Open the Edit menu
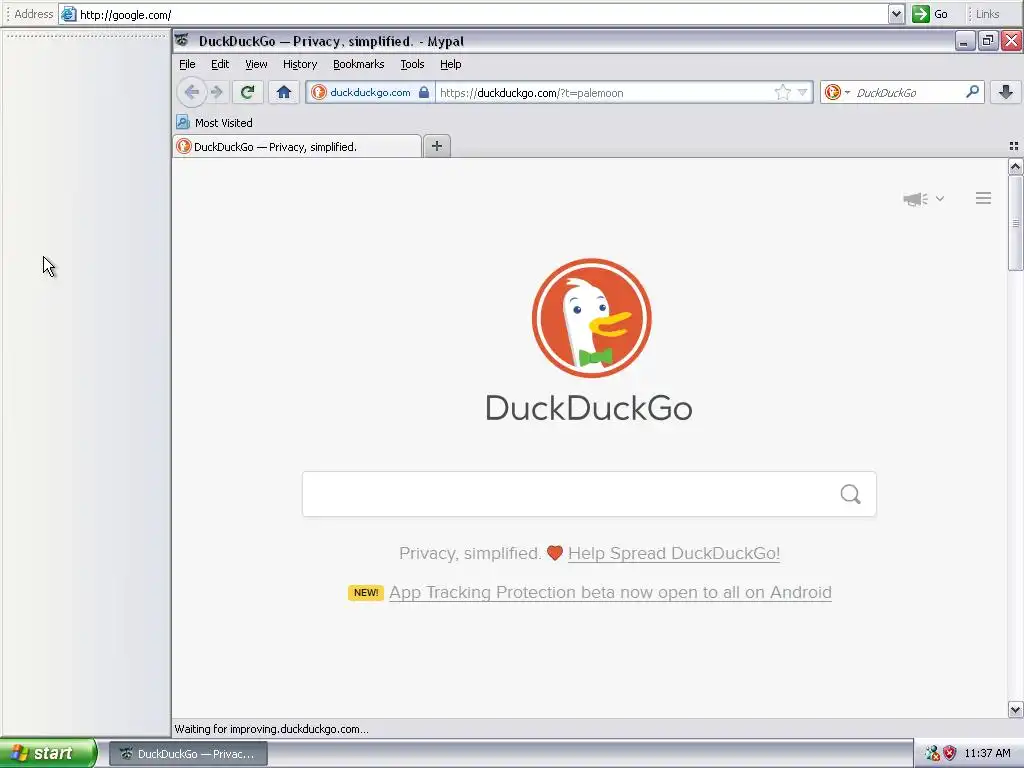 (x=220, y=64)
